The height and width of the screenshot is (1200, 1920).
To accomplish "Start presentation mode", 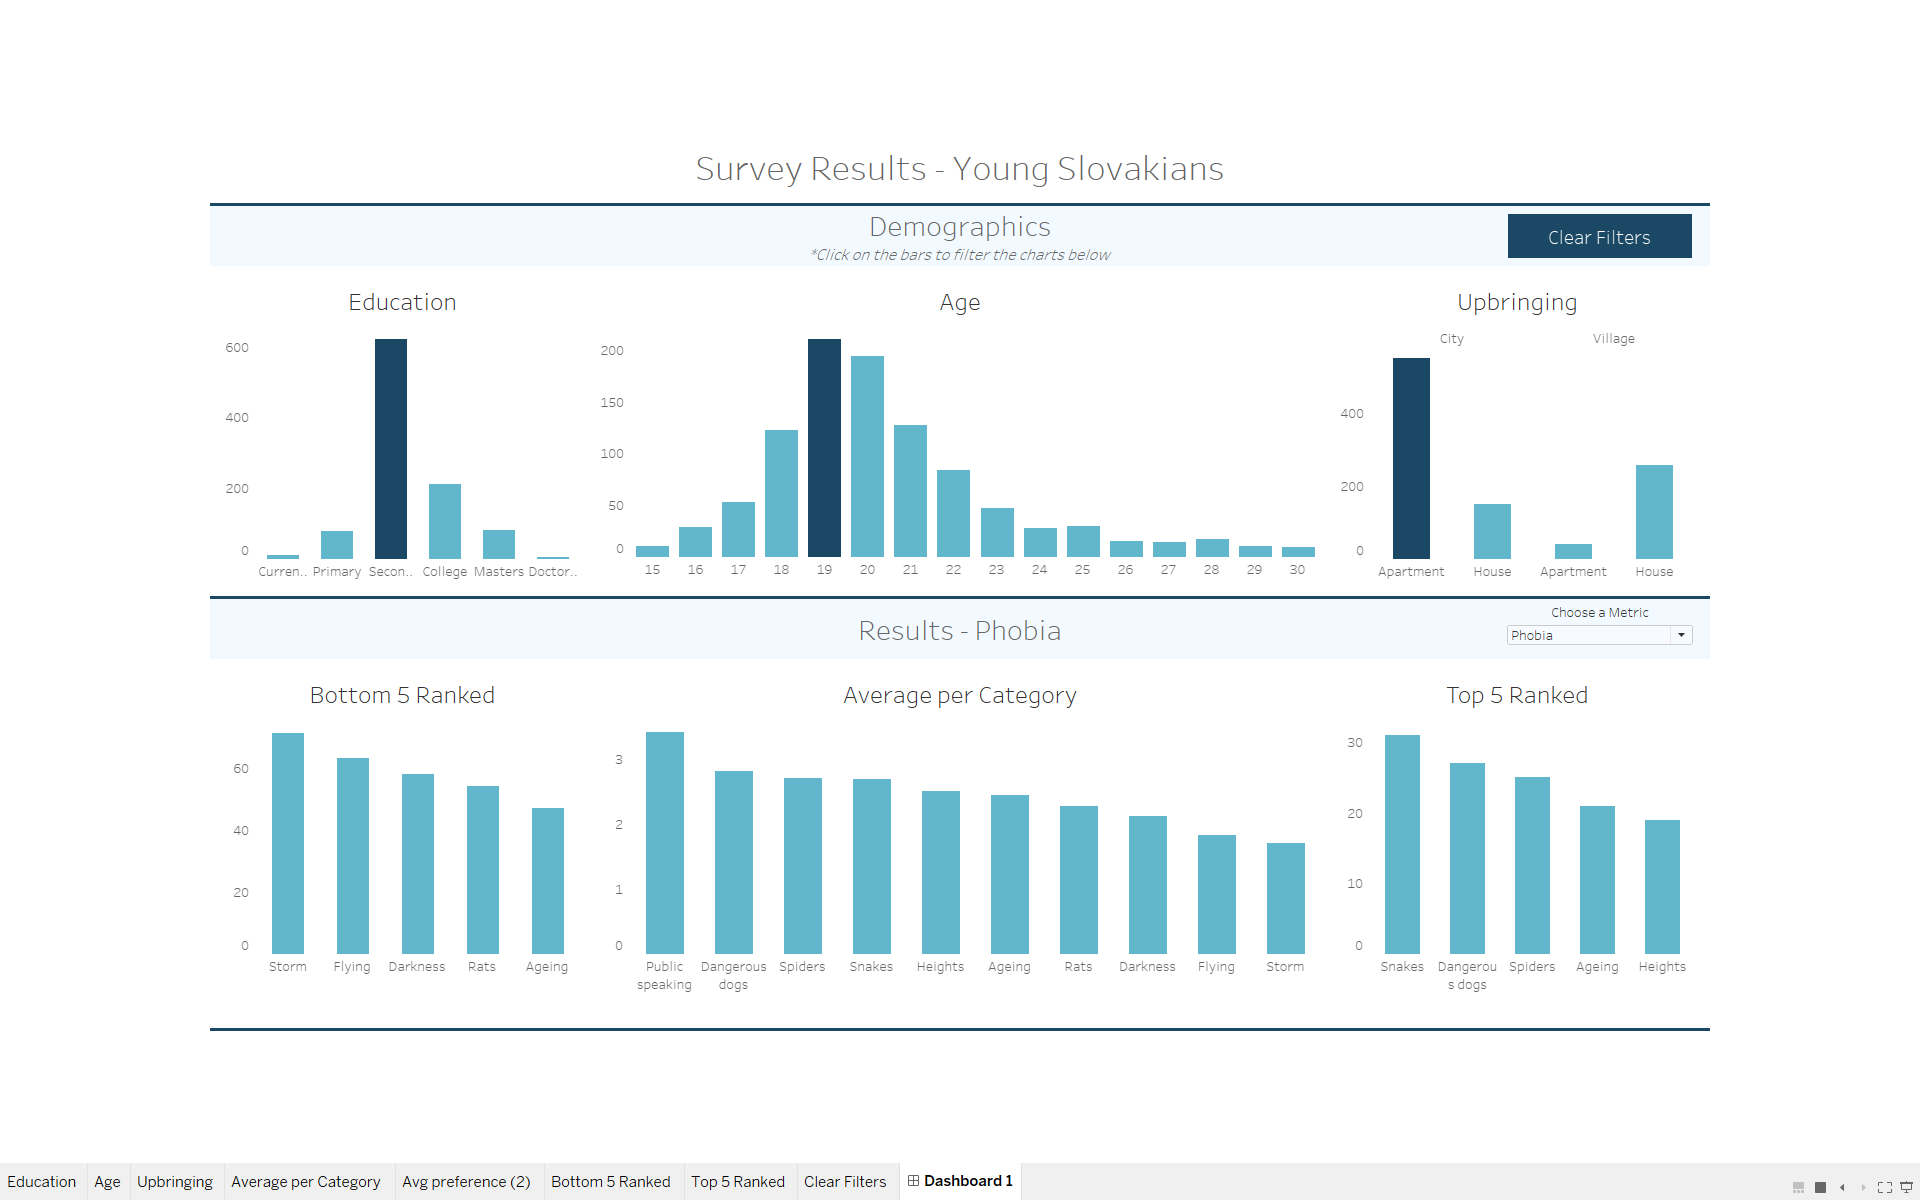I will coord(1906,1187).
